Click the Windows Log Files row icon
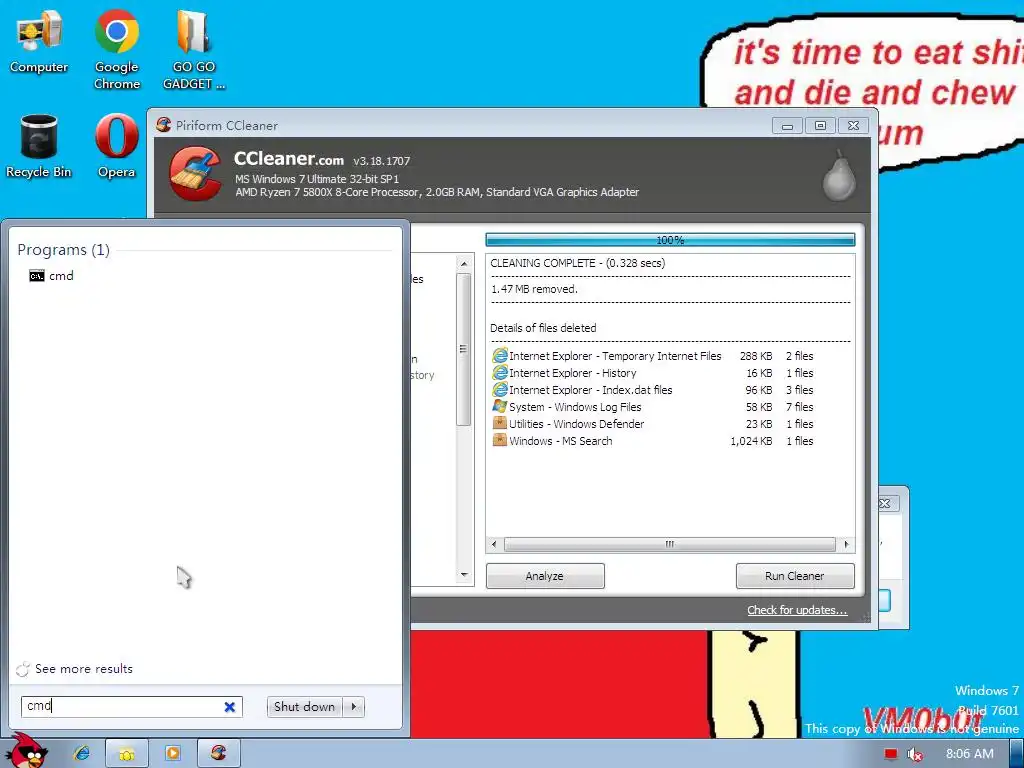The width and height of the screenshot is (1024, 768). [500, 406]
